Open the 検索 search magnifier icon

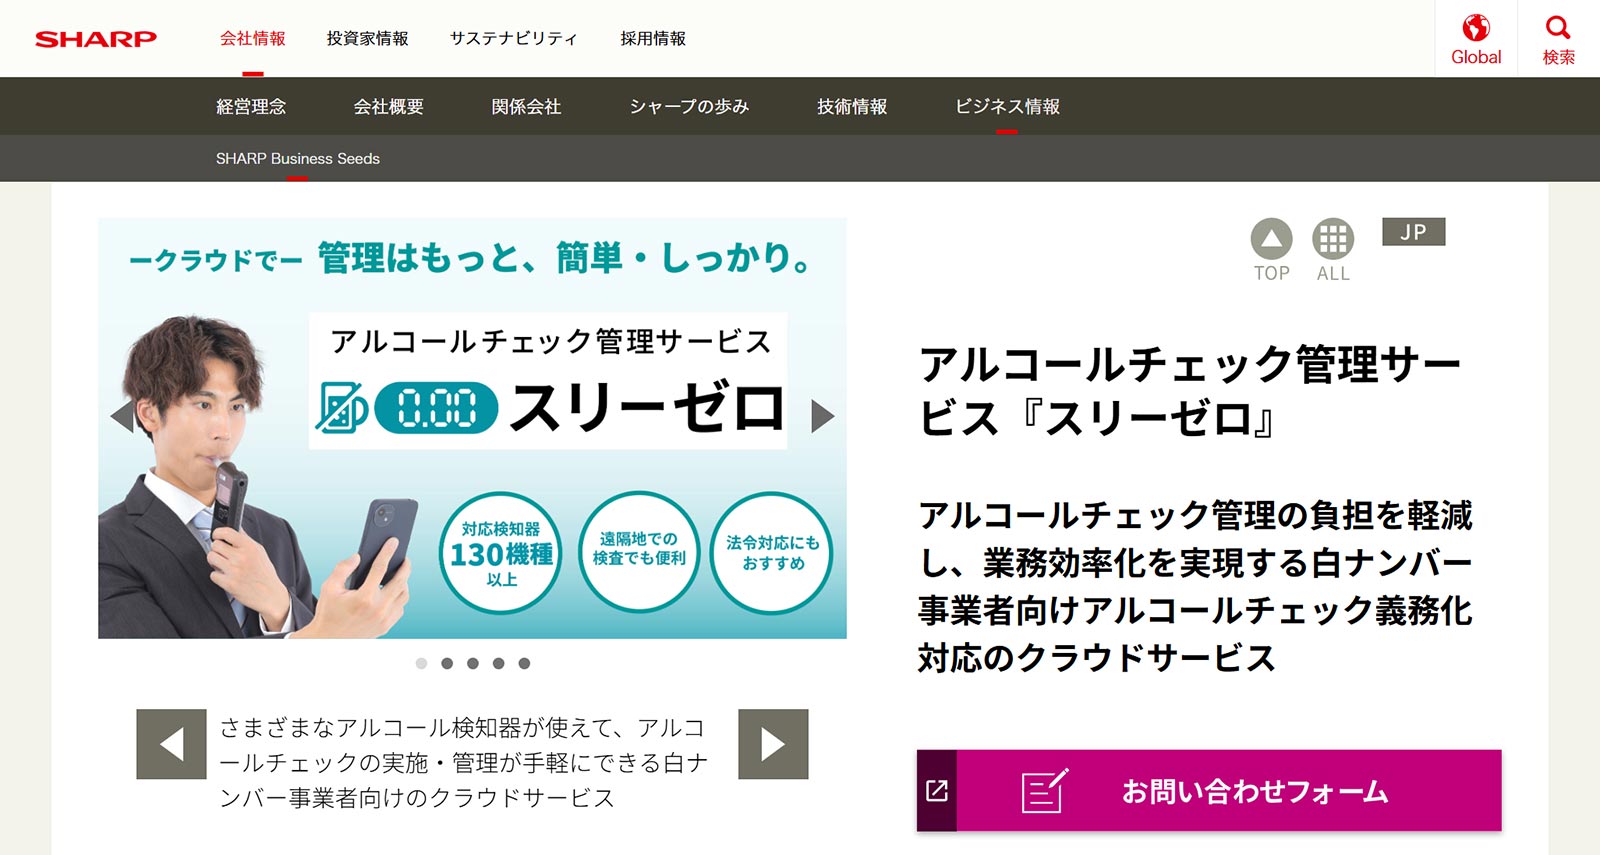pos(1558,28)
